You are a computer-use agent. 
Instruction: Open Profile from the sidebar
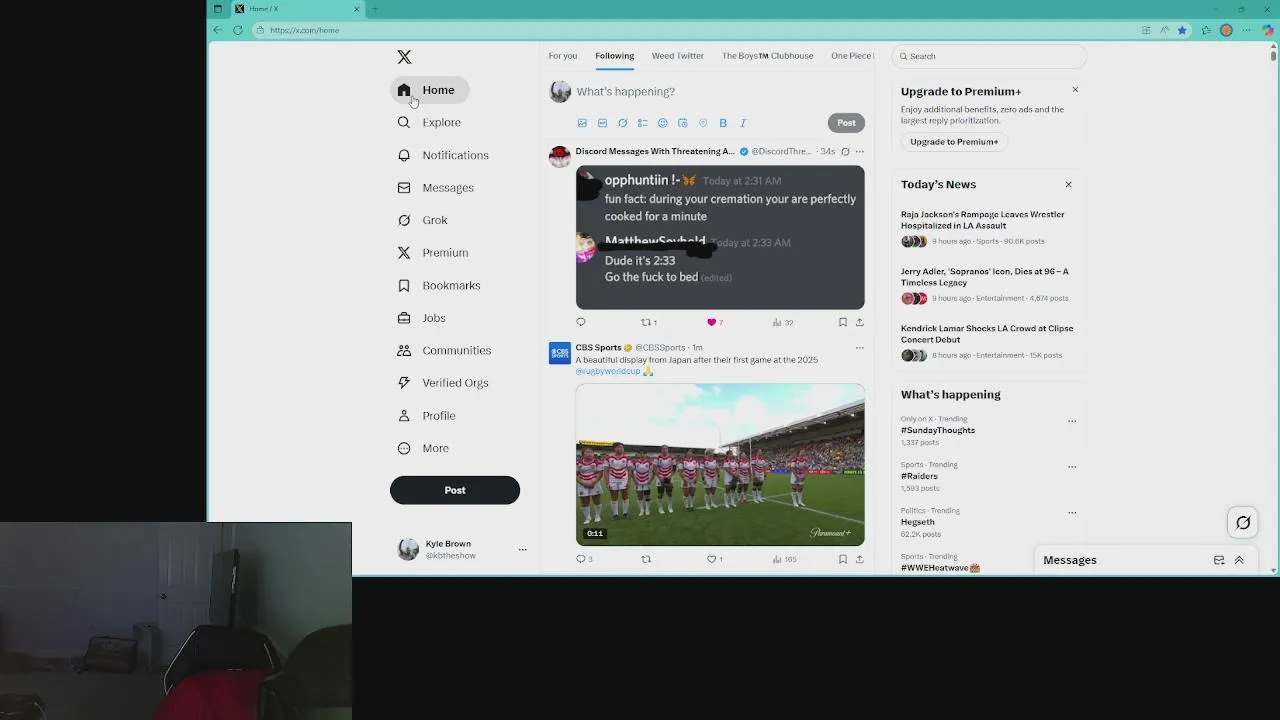pos(426,415)
